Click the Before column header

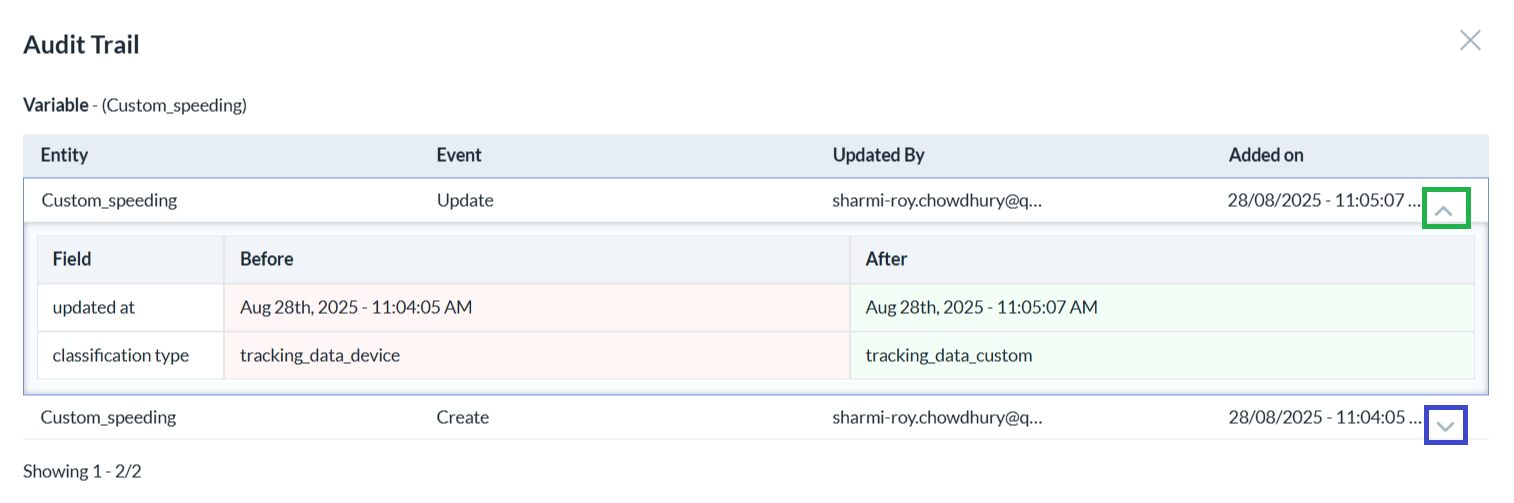click(x=266, y=259)
